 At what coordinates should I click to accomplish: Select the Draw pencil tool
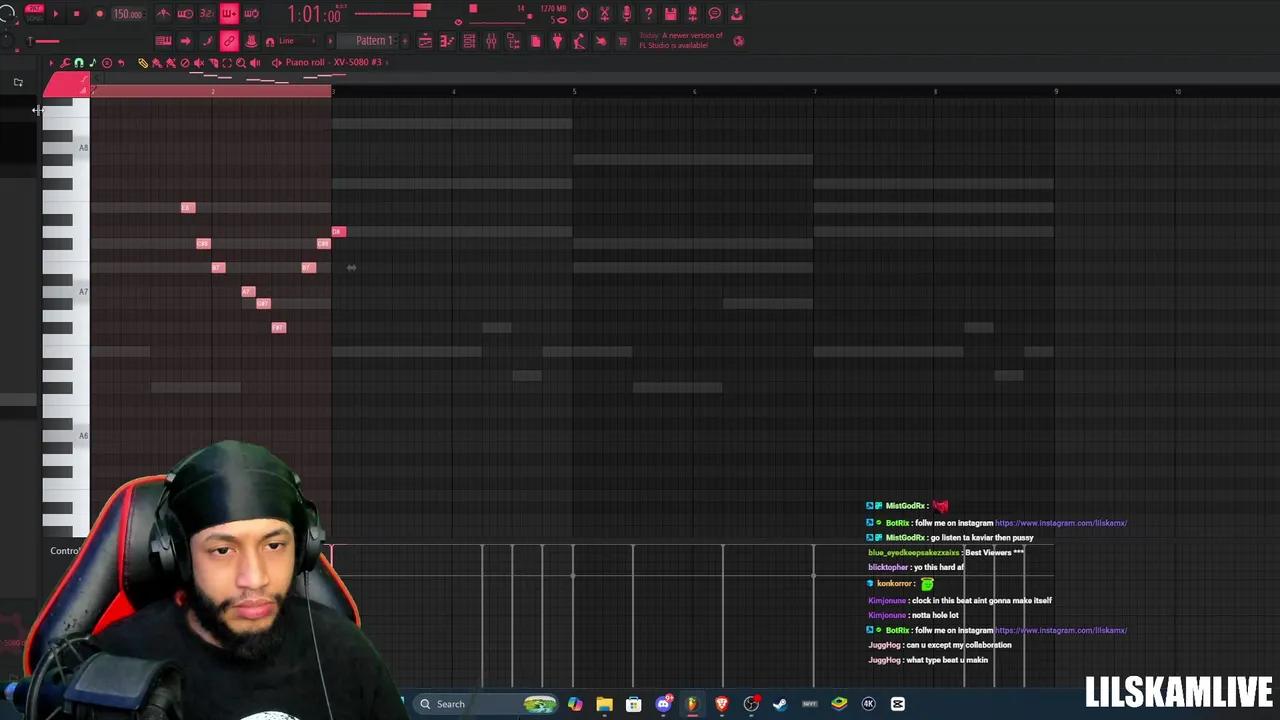pyautogui.click(x=143, y=62)
